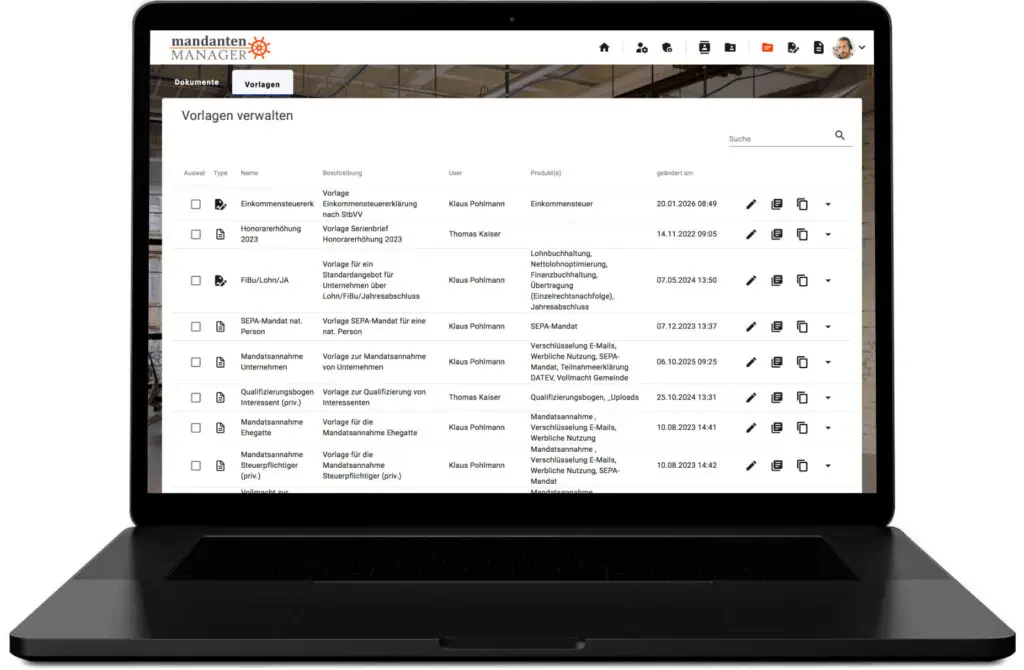The width and height of the screenshot is (1024, 670).
Task: Click the stacked-pages icon for Mandatsannahme Ehegatte
Action: (x=776, y=428)
